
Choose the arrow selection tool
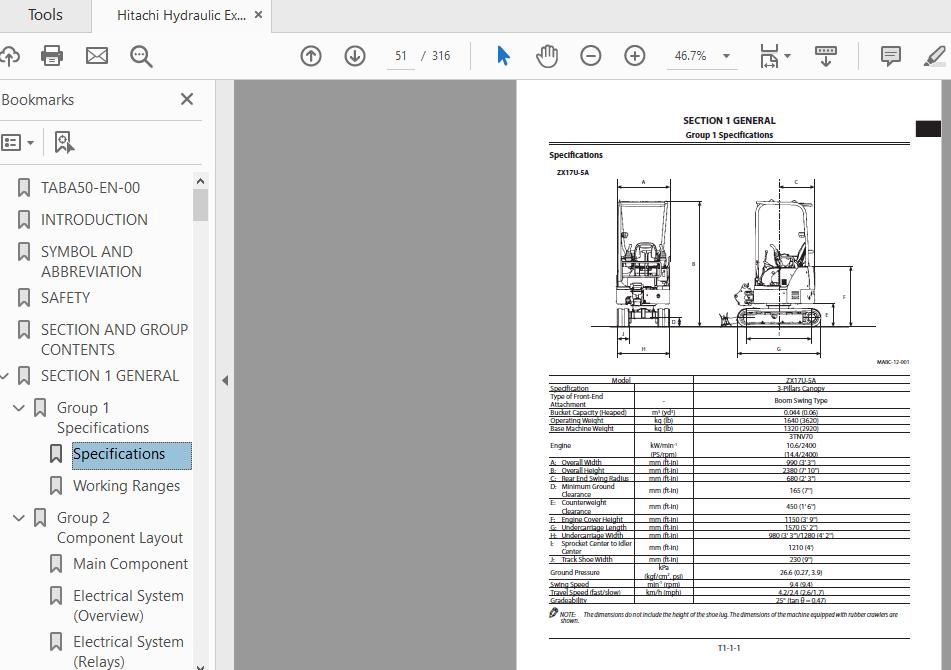pyautogui.click(x=503, y=56)
